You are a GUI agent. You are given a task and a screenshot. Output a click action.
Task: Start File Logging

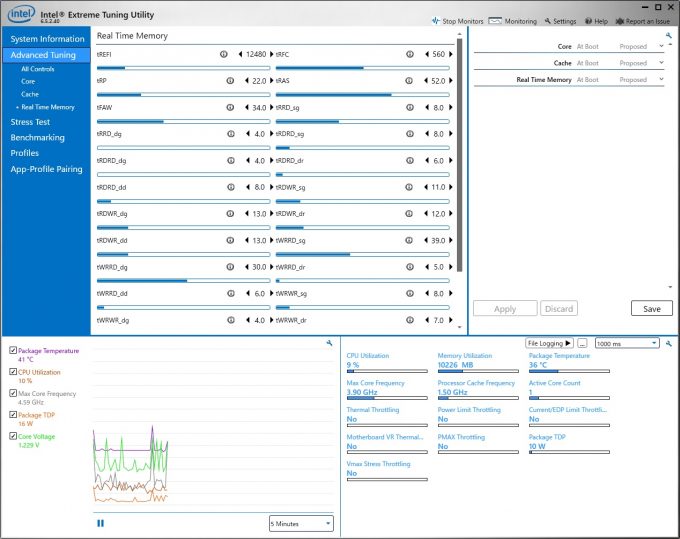click(x=549, y=343)
